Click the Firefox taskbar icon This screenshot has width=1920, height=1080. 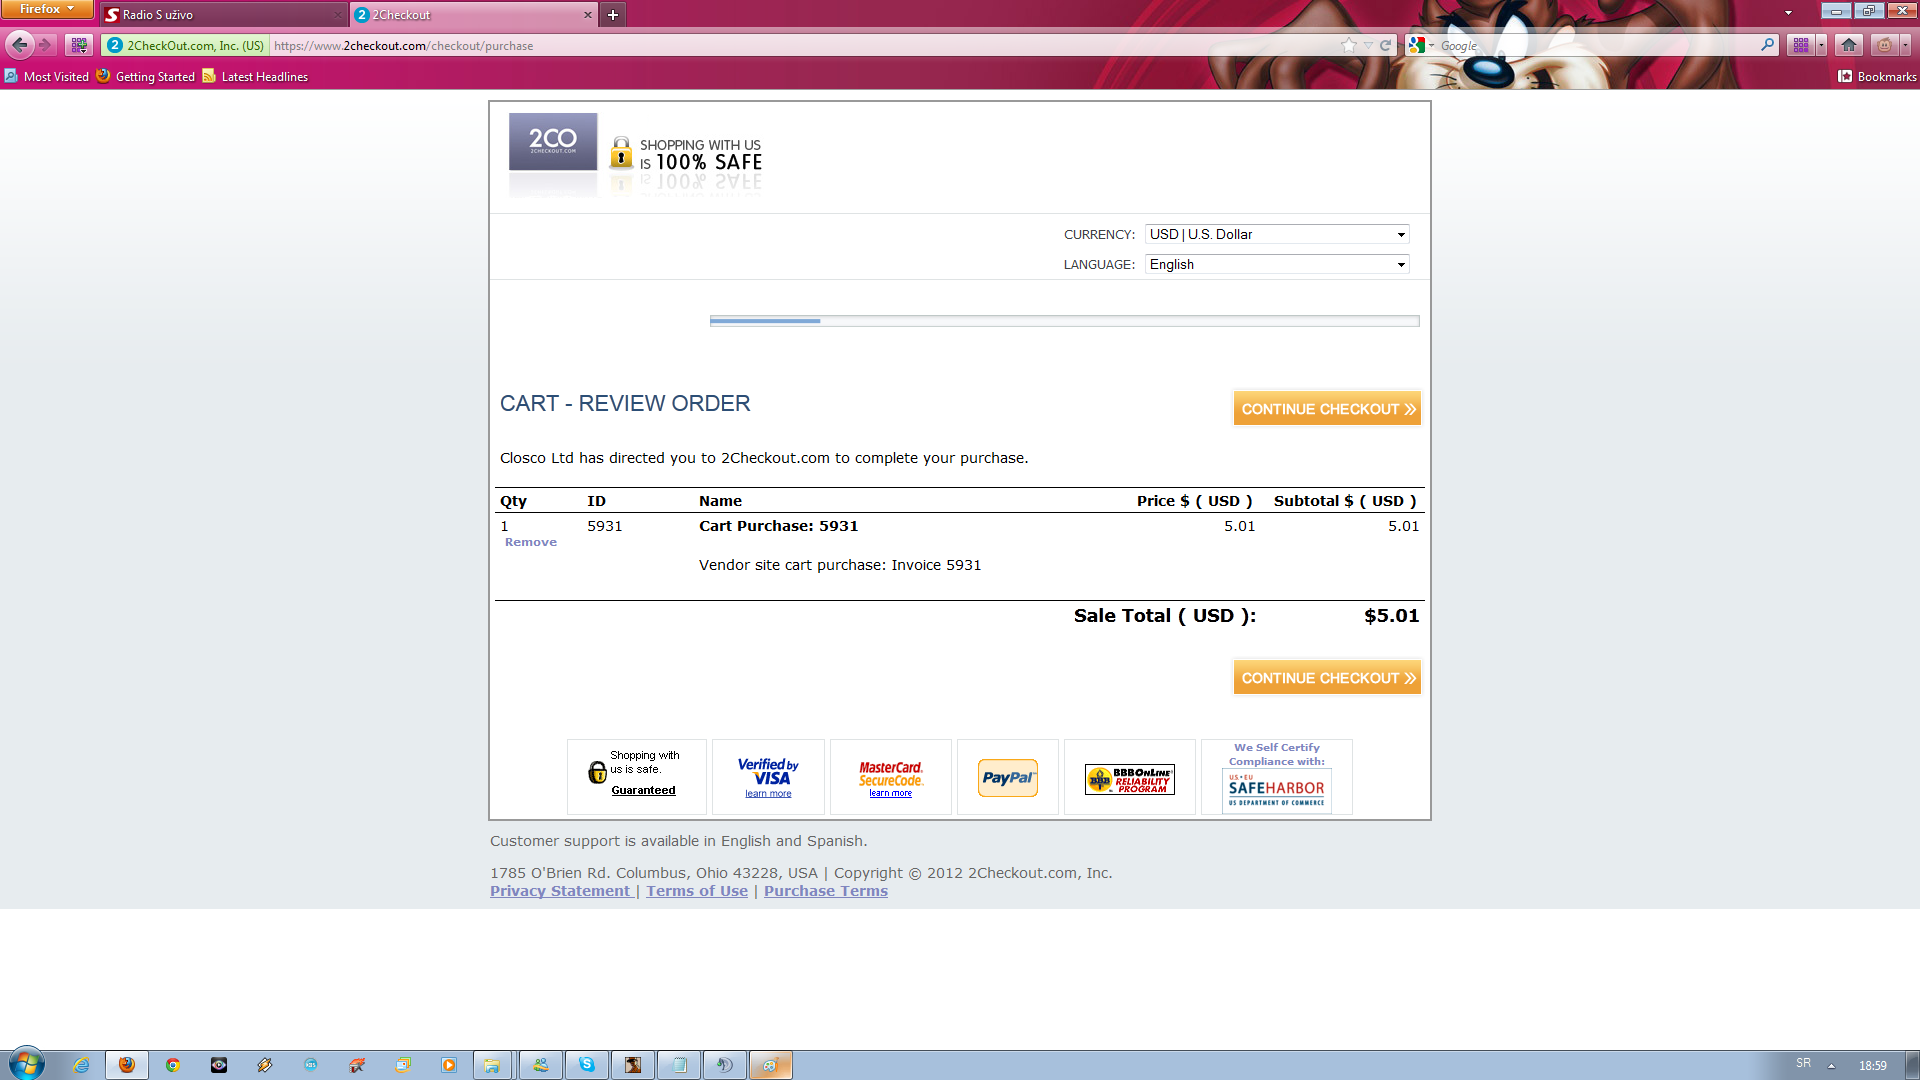coord(127,1065)
